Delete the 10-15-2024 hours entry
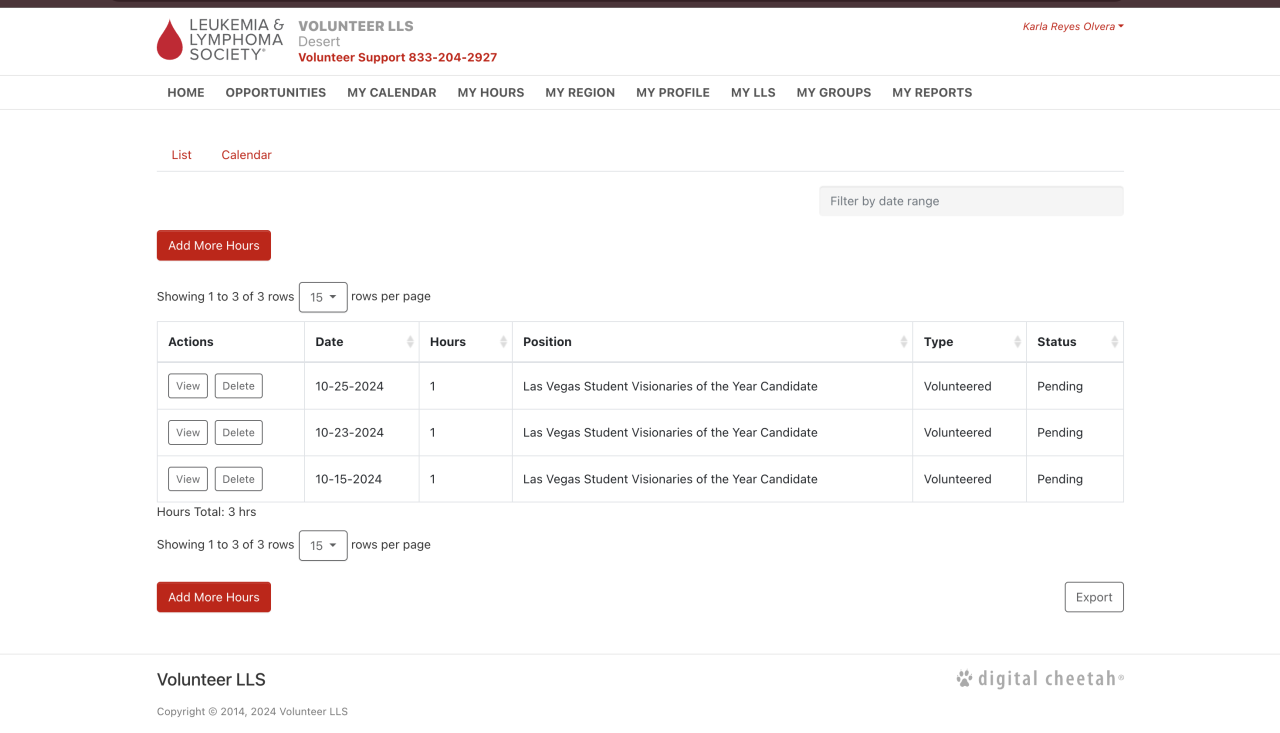Image resolution: width=1280 pixels, height=733 pixels. [238, 479]
